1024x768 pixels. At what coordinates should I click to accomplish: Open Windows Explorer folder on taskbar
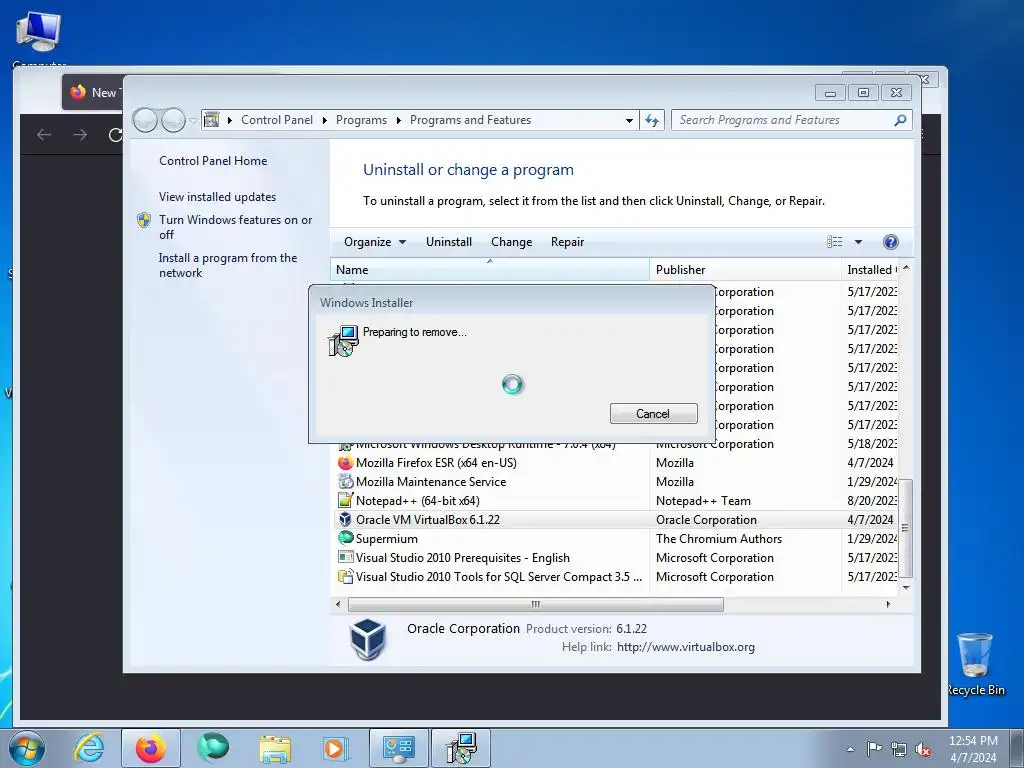(275, 748)
